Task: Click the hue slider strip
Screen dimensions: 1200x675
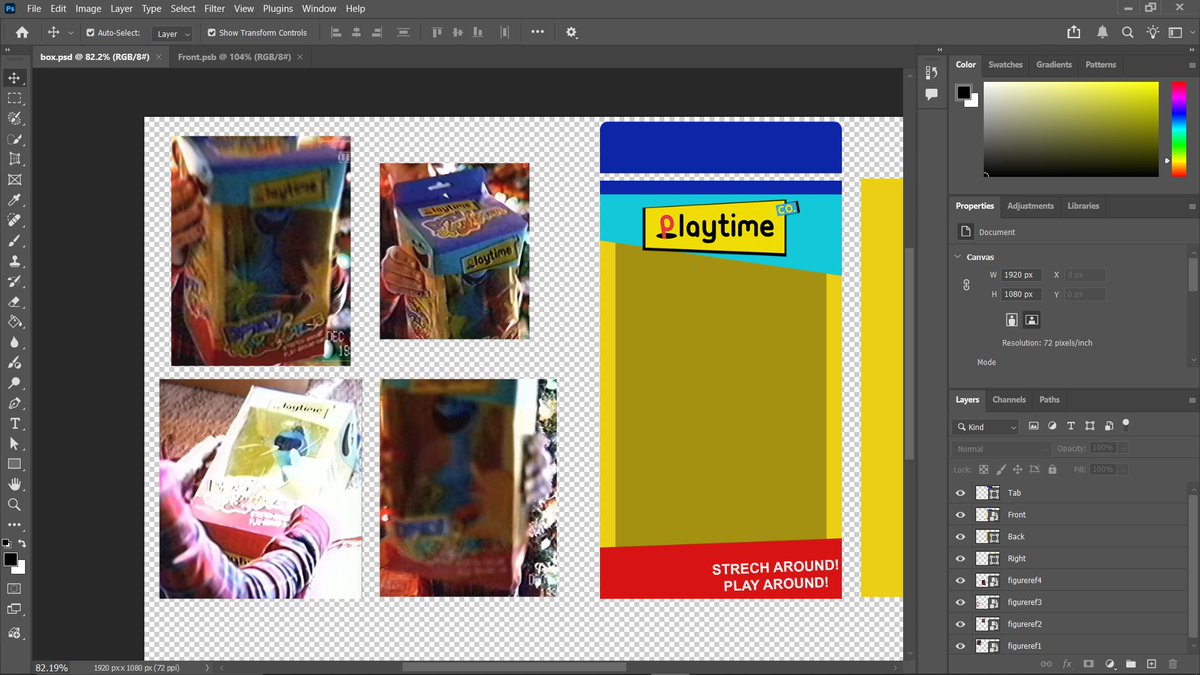Action: [1178, 128]
